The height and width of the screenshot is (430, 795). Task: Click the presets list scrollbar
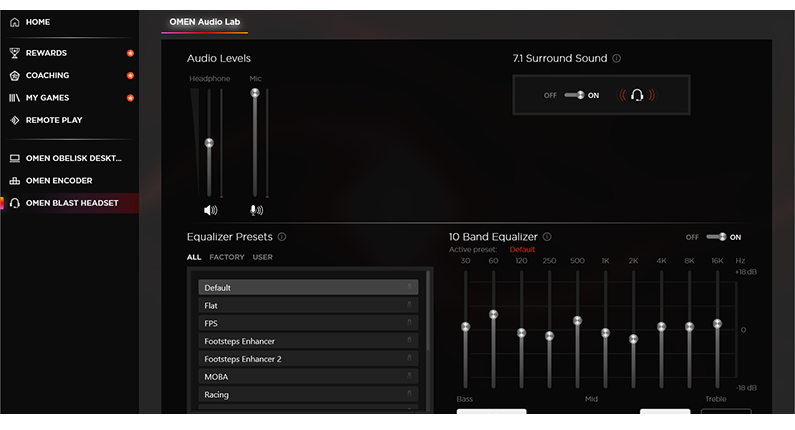tap(428, 310)
